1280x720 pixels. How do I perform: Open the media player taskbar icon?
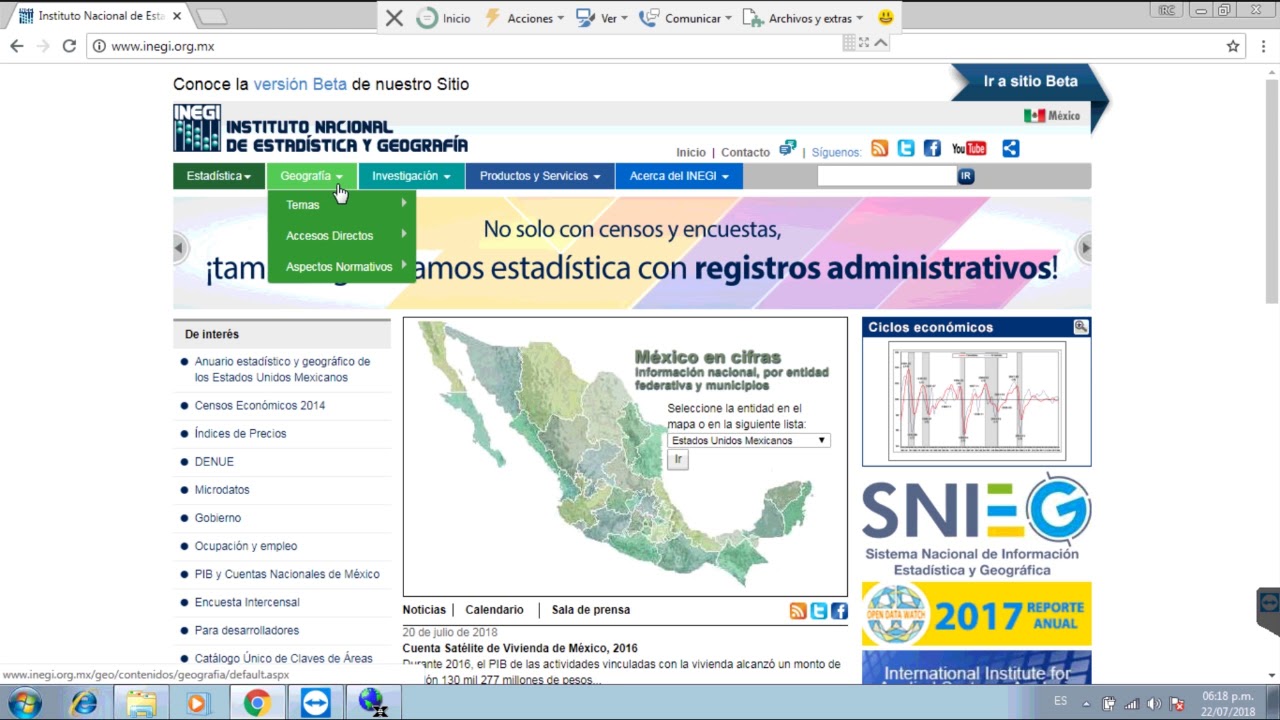(x=196, y=703)
